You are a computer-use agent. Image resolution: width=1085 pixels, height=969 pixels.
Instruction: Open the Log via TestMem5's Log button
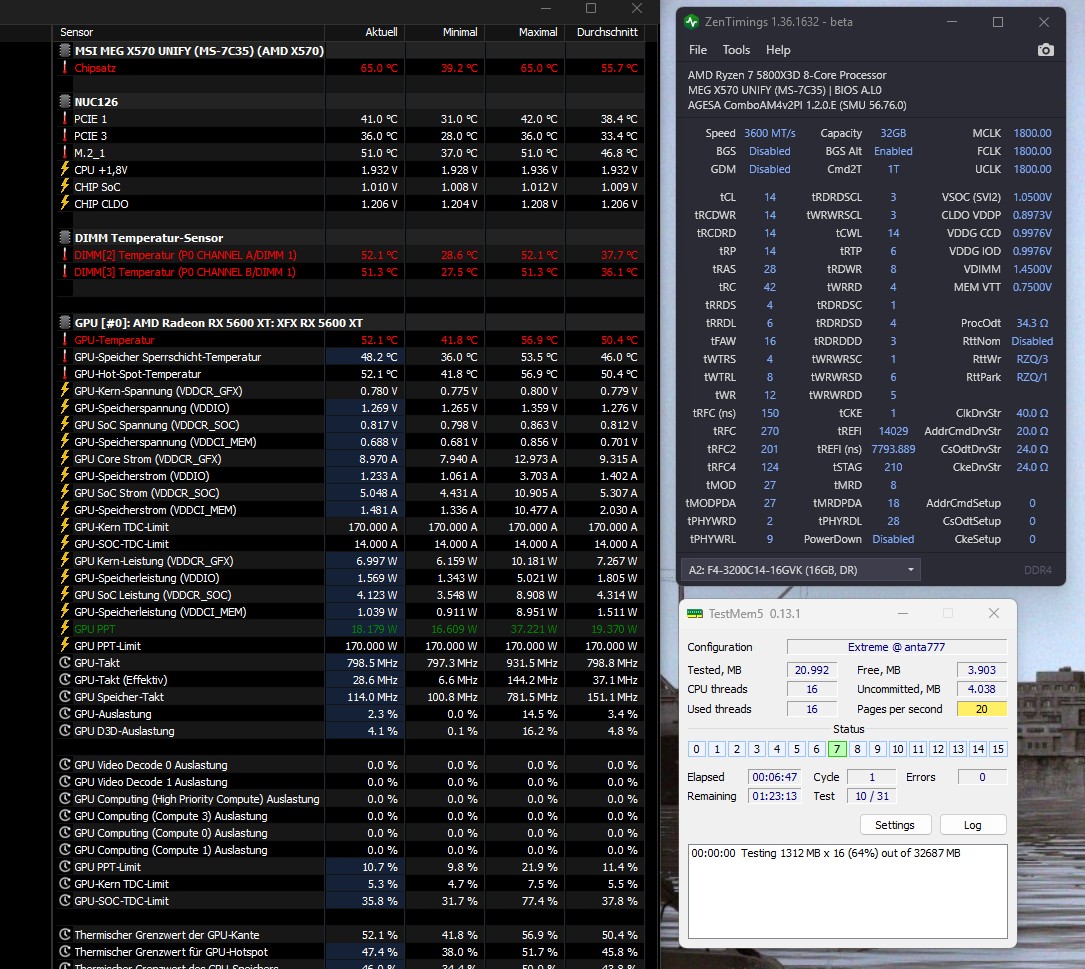[972, 824]
